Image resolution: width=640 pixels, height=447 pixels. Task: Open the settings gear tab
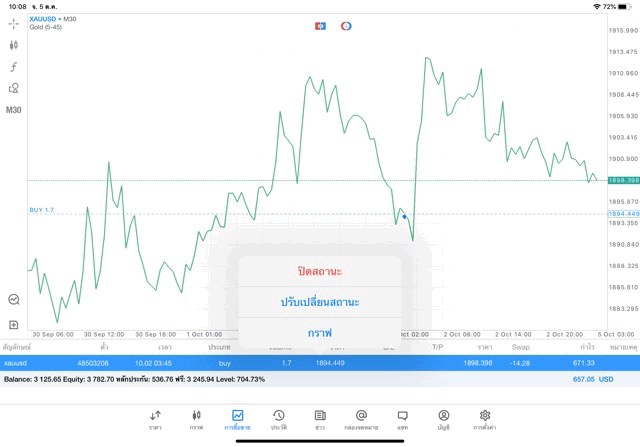485,418
